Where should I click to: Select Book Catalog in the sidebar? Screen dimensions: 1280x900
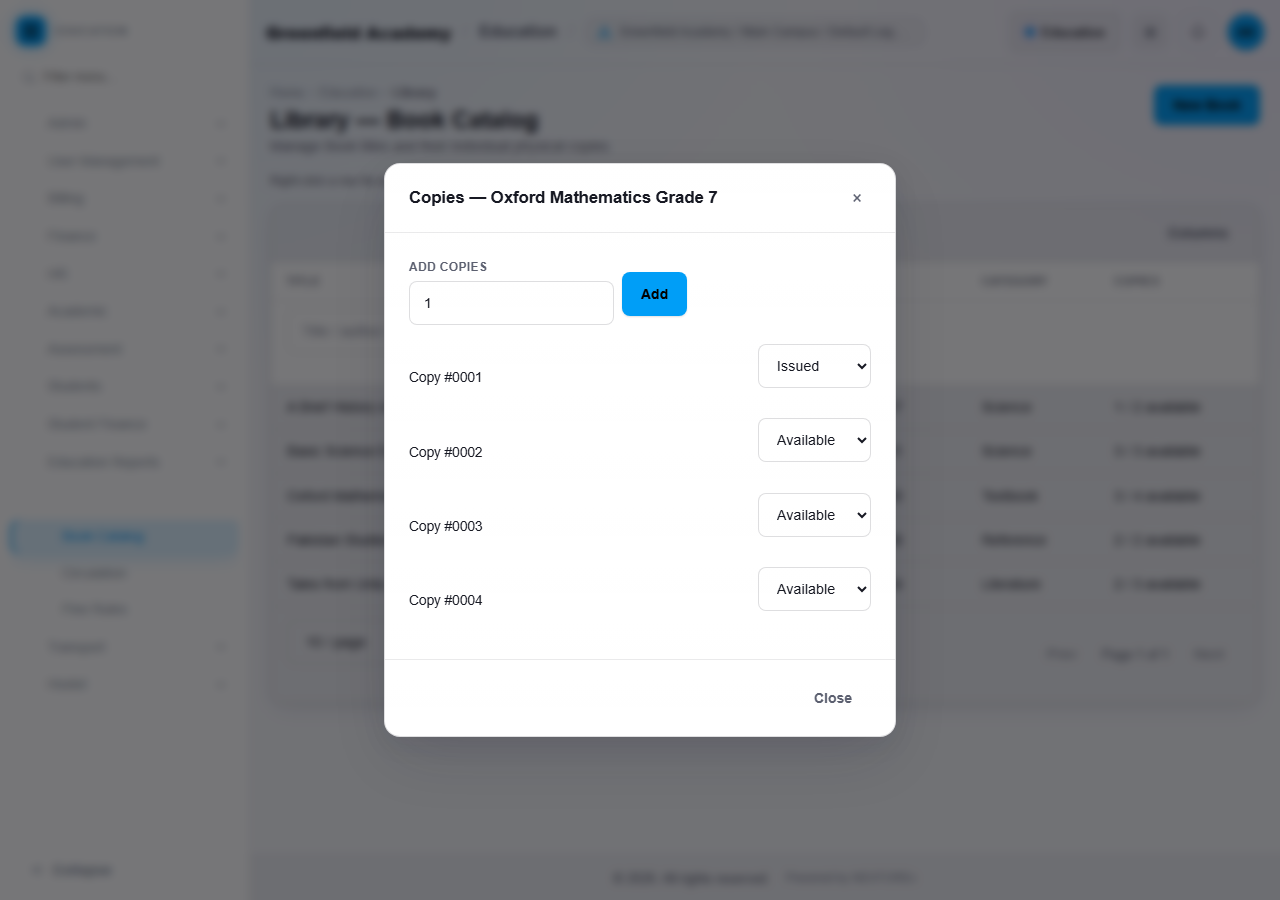tap(123, 537)
